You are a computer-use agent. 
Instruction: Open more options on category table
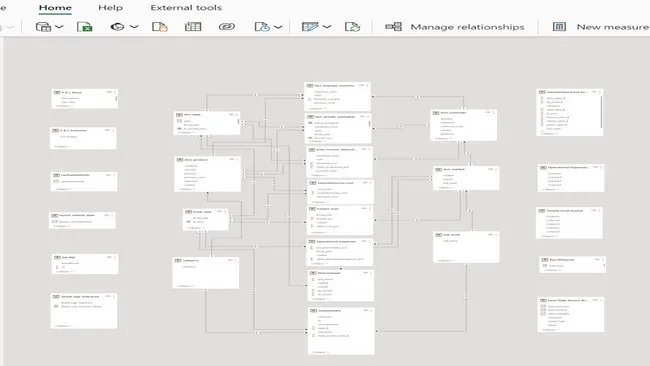[x=236, y=260]
